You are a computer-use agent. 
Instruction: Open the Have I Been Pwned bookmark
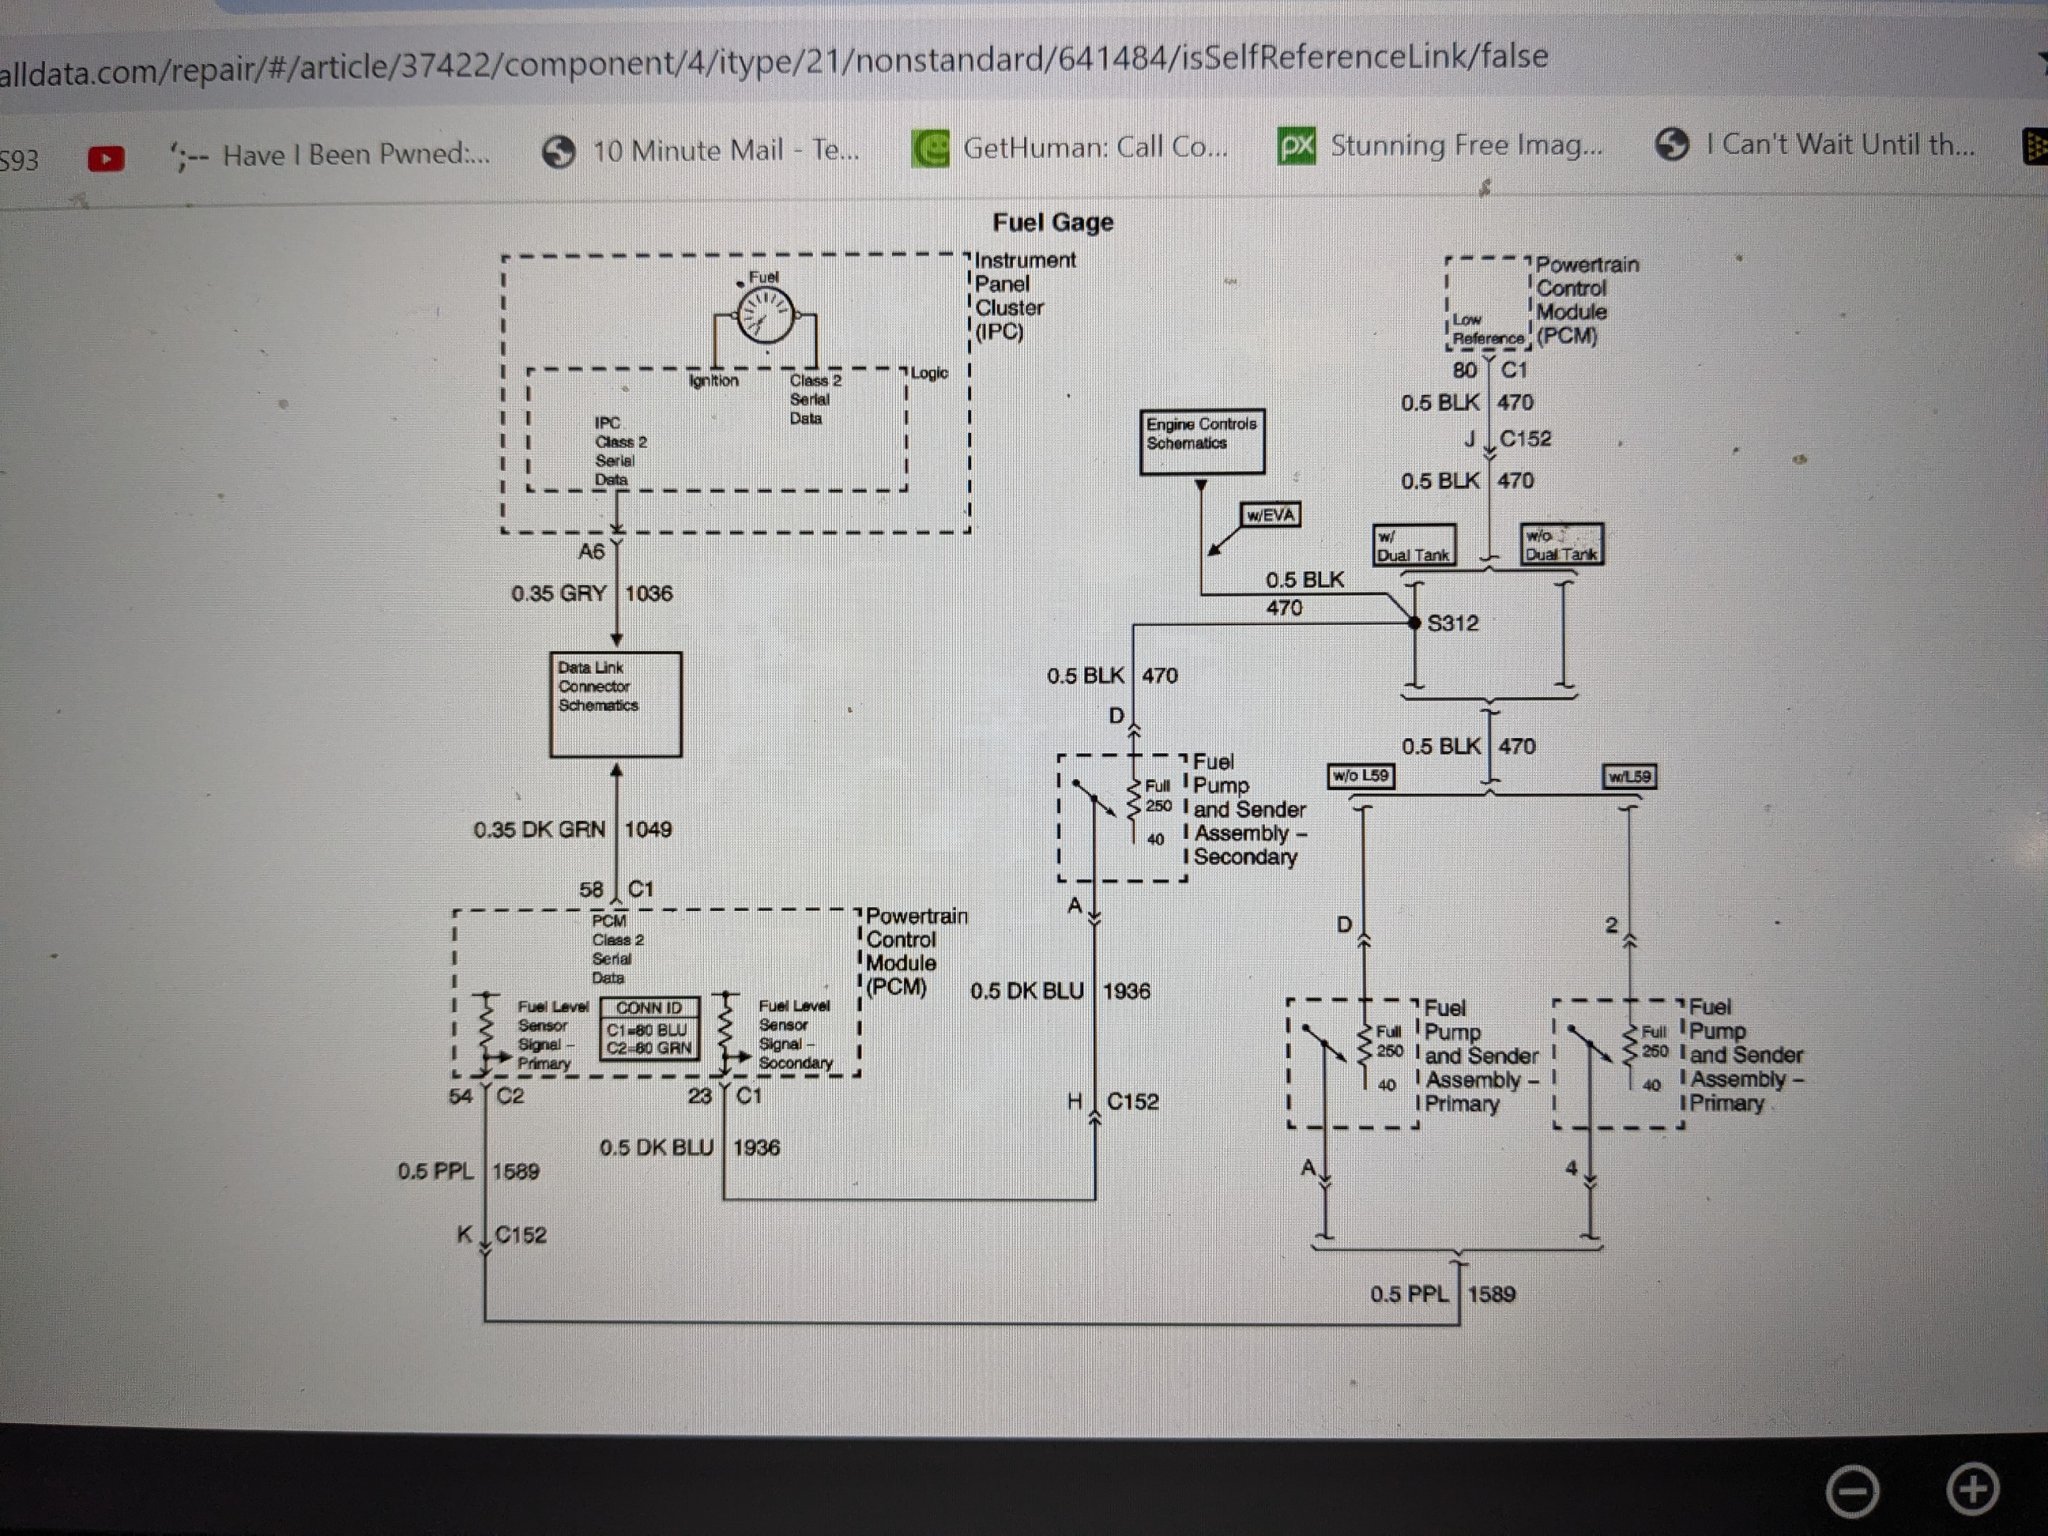tap(355, 155)
